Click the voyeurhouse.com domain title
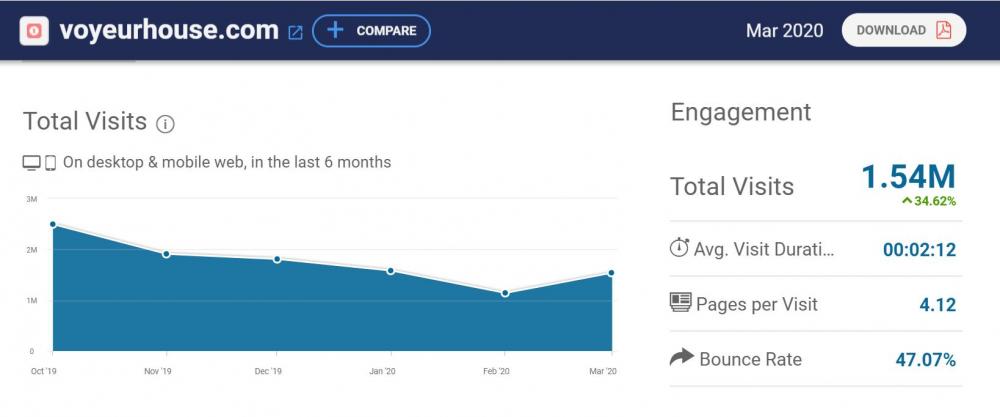This screenshot has height=417, width=1000. click(x=168, y=30)
